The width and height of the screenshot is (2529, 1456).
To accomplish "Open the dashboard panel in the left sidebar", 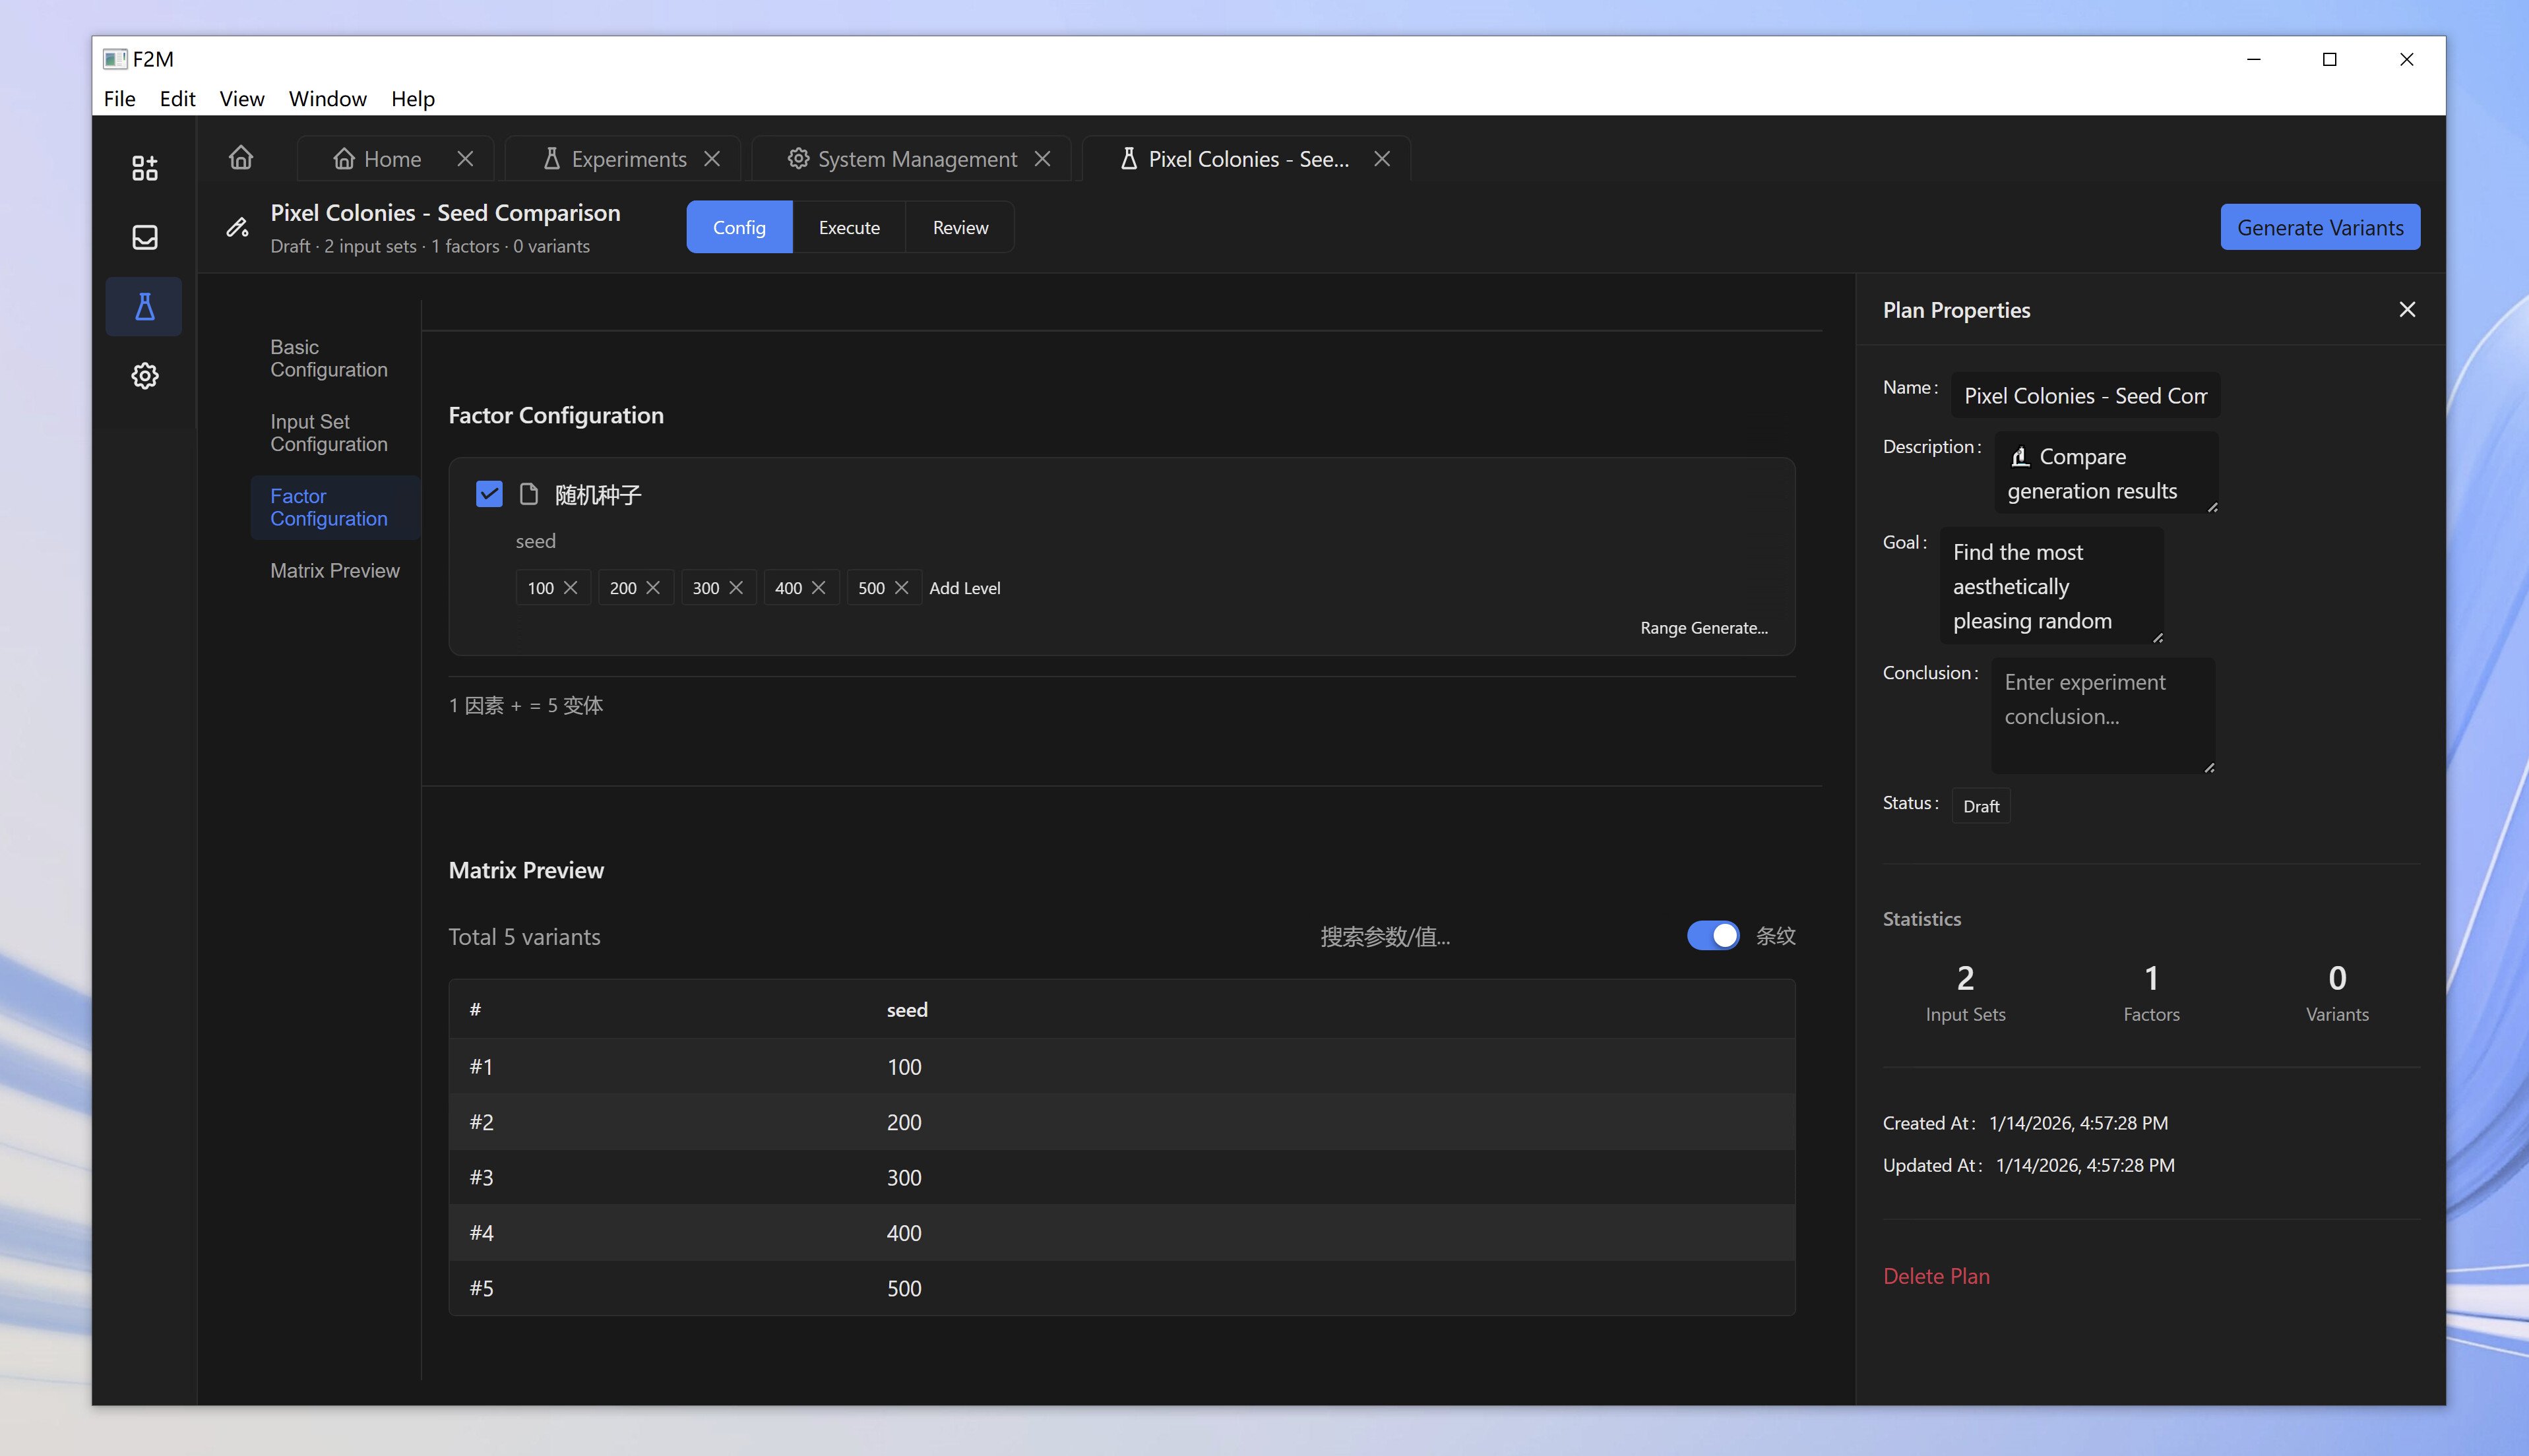I will coord(144,167).
